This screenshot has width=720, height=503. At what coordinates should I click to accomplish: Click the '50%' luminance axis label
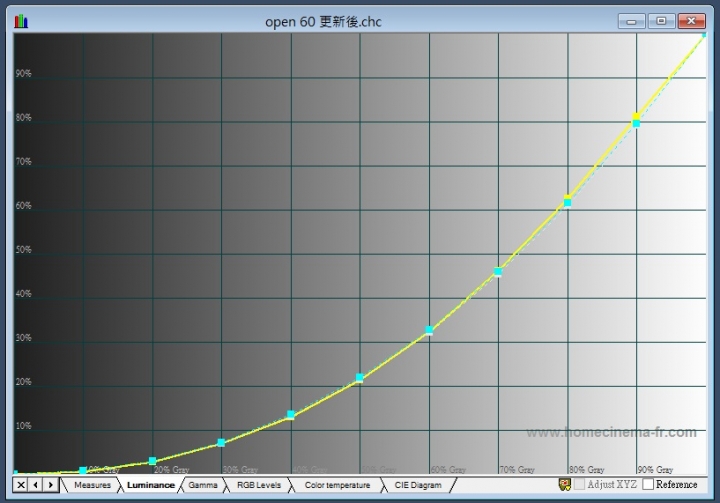(x=23, y=250)
